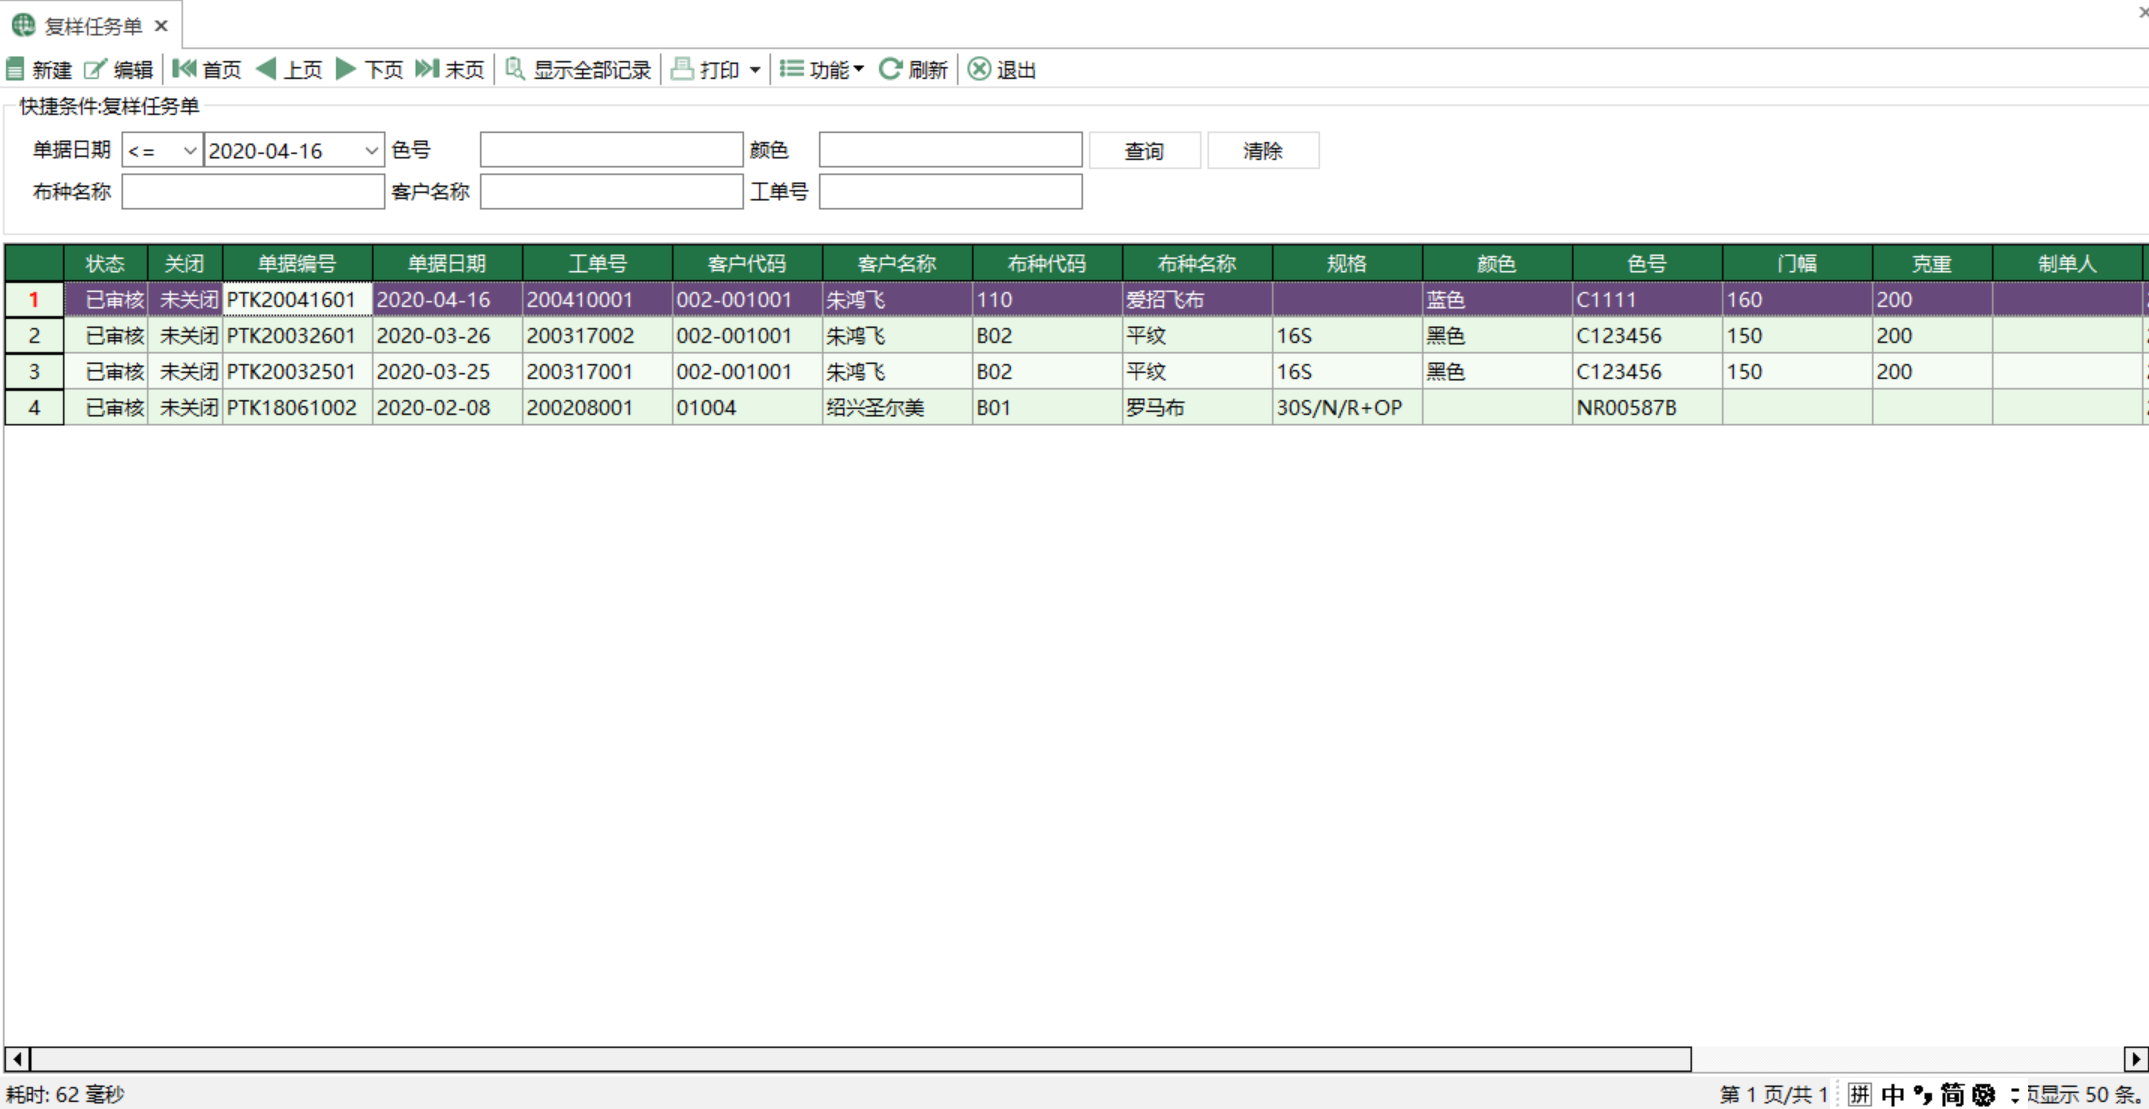The width and height of the screenshot is (2149, 1109).
Task: Click the 门幅 column header
Action: (1797, 264)
